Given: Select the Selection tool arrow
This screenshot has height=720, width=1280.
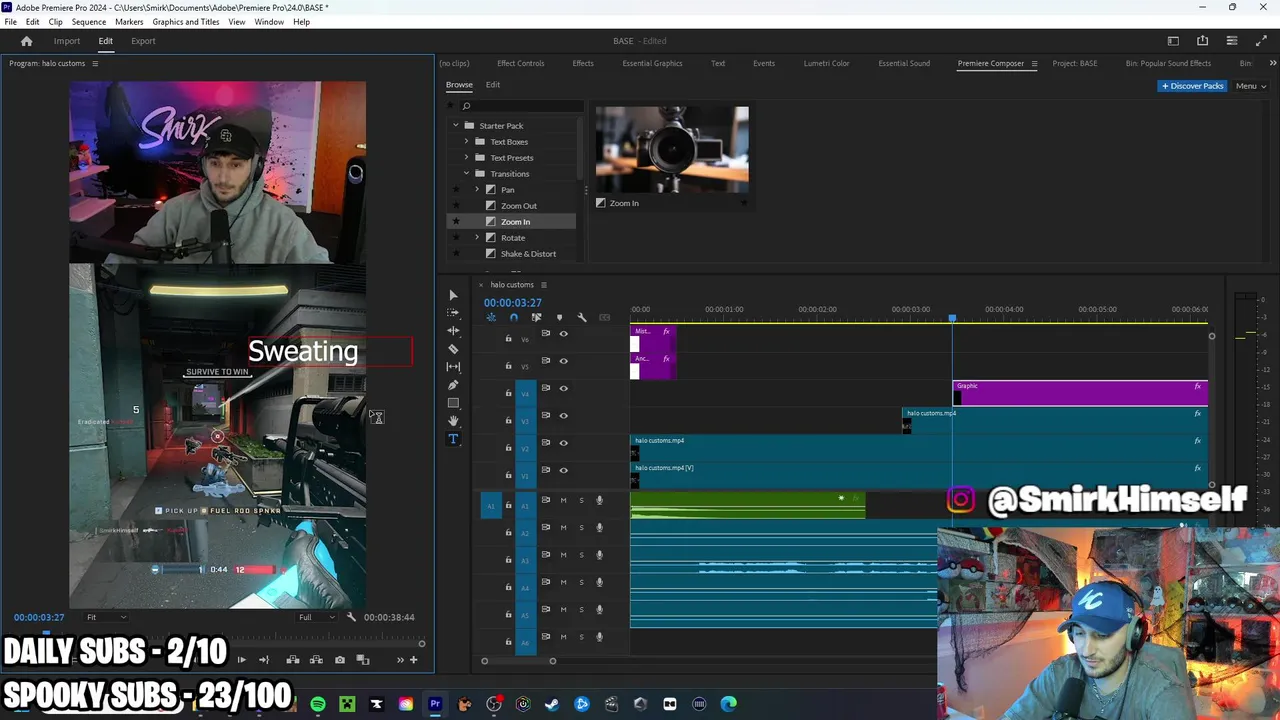Looking at the screenshot, I should coord(453,295).
